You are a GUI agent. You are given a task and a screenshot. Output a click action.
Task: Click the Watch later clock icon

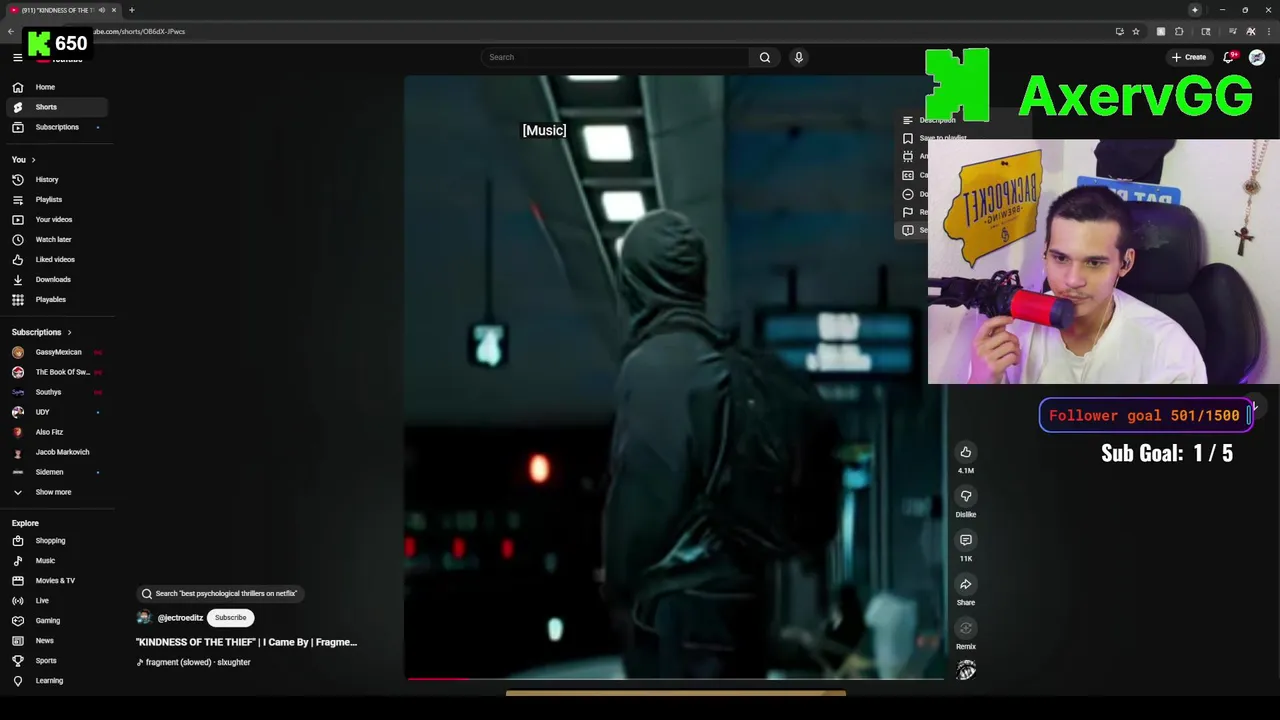18,240
